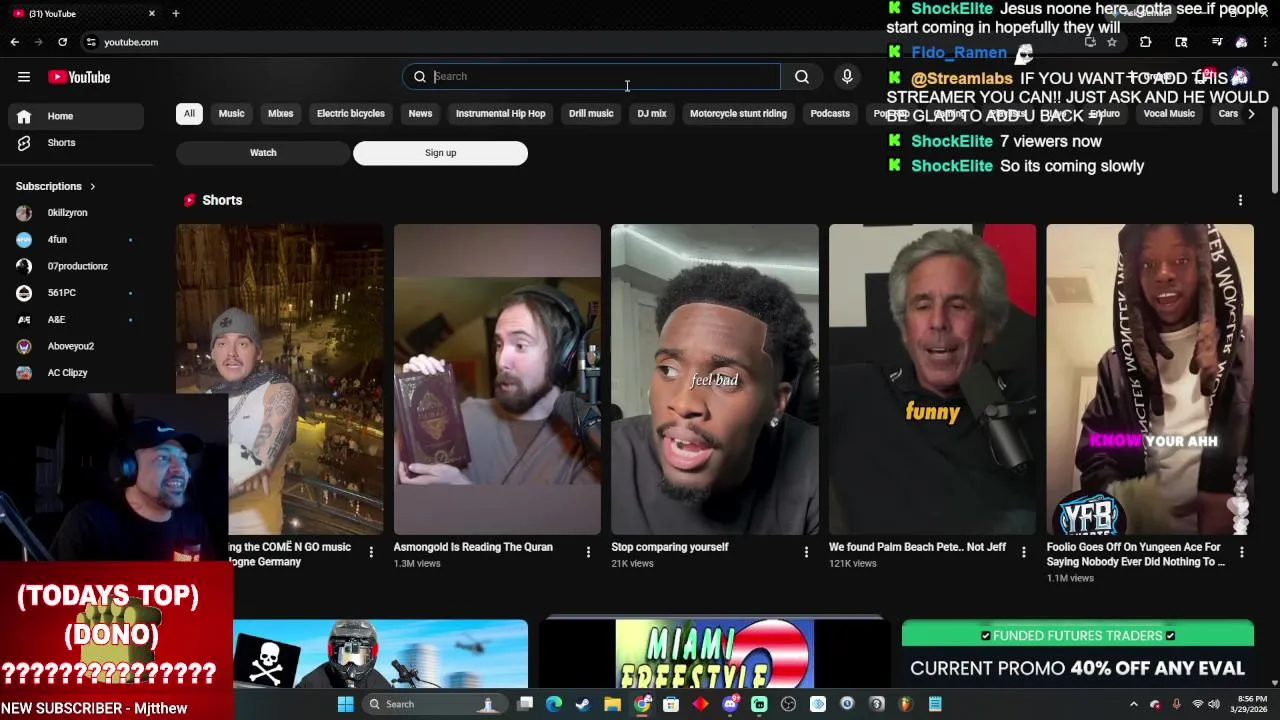Open a new browser tab

176,13
